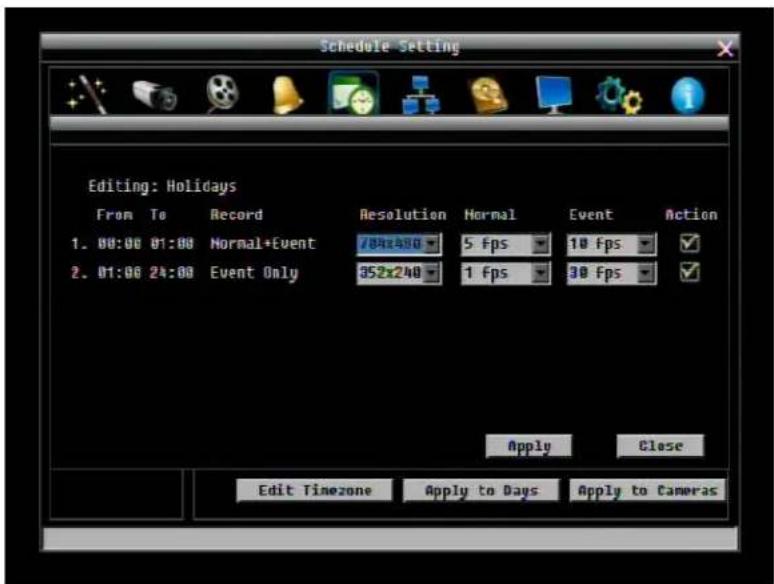Open the setup wizard magic wand icon
This screenshot has height=584, width=774.
coord(87,94)
